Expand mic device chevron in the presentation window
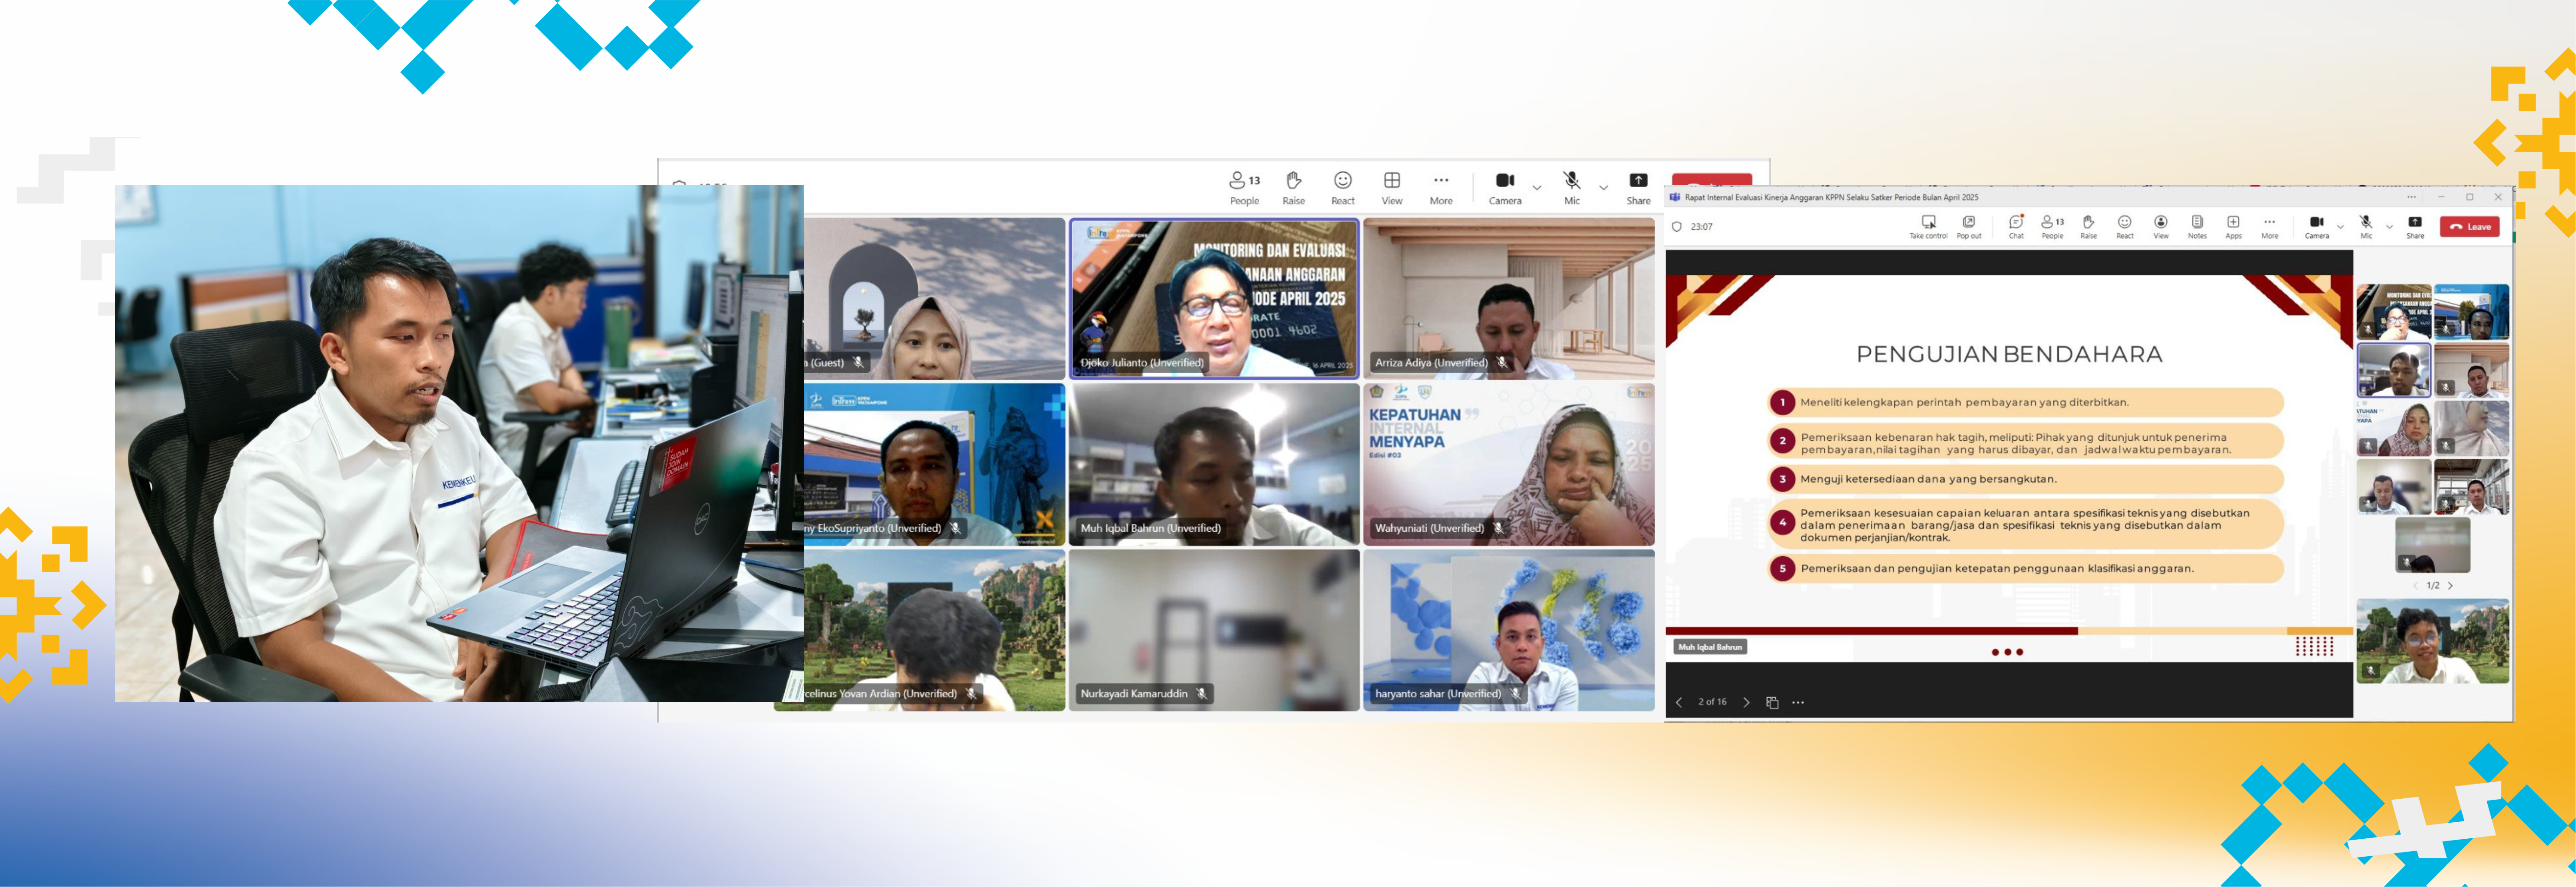The width and height of the screenshot is (2576, 887). click(2389, 227)
